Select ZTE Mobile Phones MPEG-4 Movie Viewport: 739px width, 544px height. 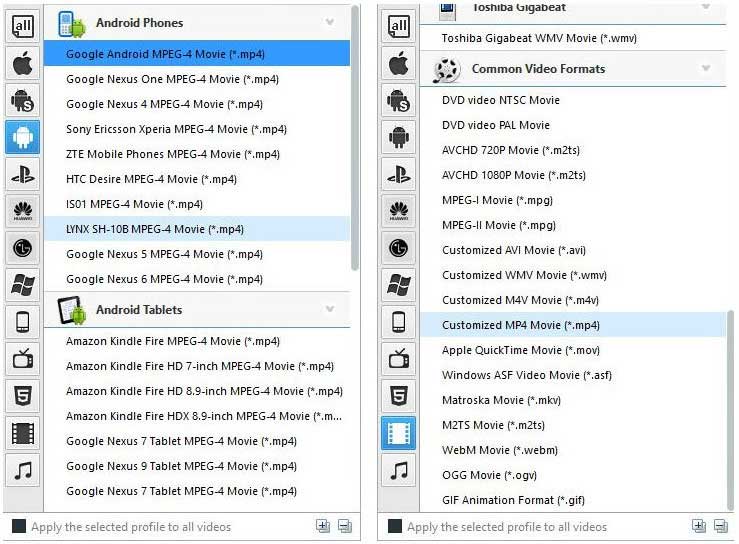click(197, 154)
